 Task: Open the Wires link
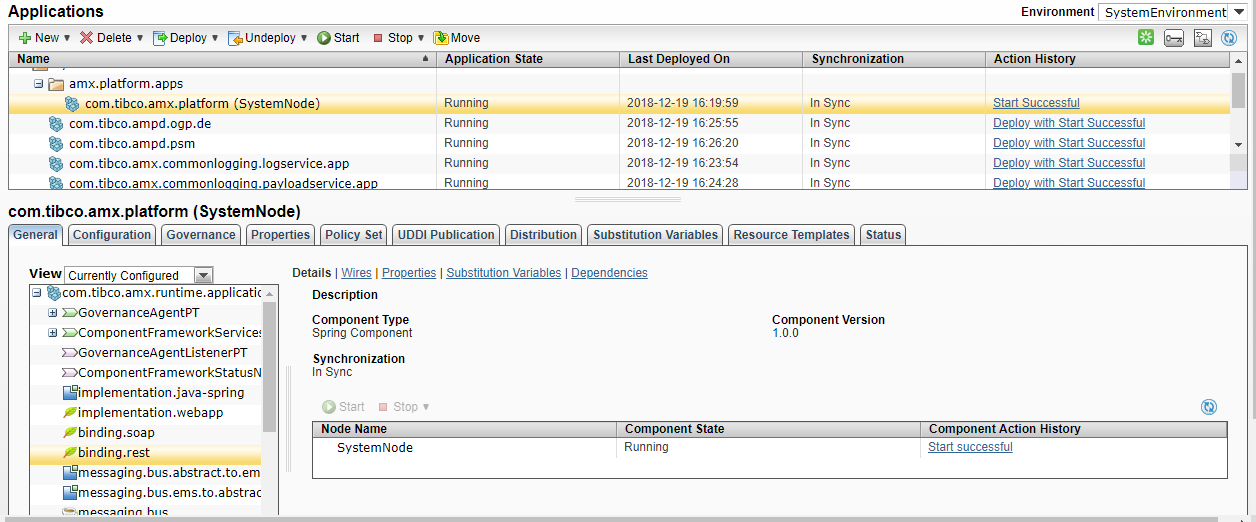356,273
